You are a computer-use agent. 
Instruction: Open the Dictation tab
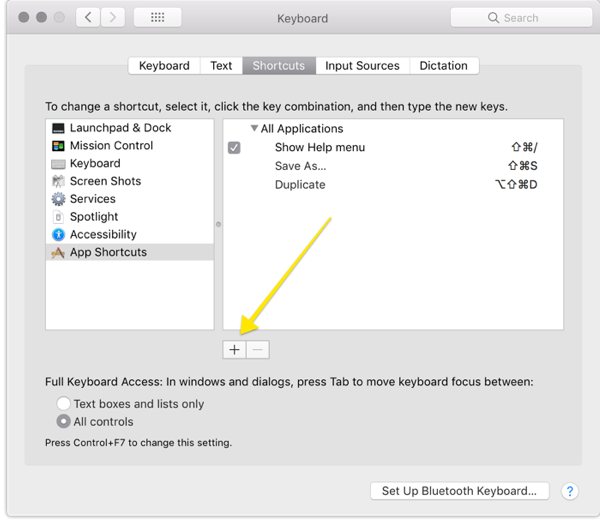443,66
